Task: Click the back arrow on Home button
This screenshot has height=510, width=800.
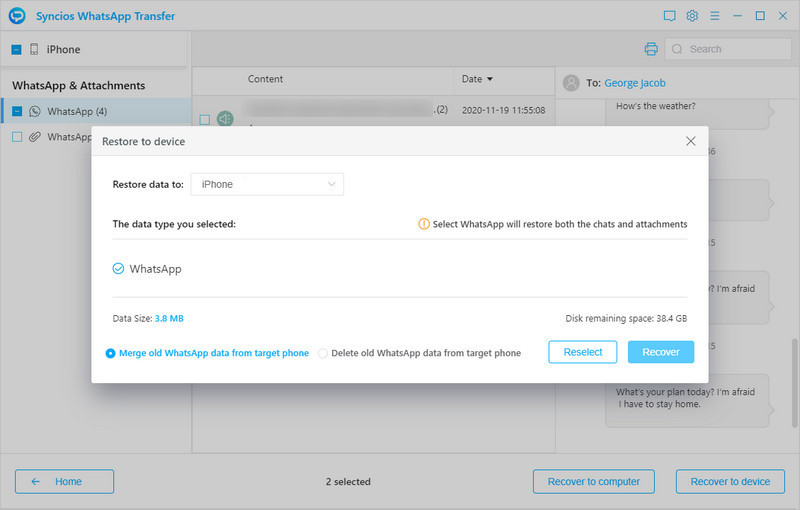Action: [35, 481]
